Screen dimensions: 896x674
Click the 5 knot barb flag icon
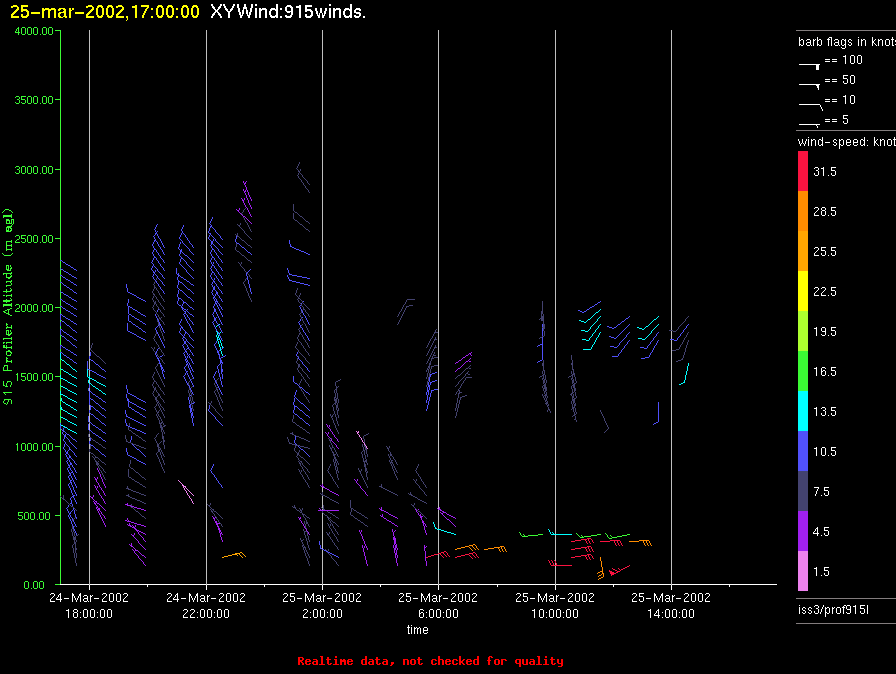click(809, 124)
